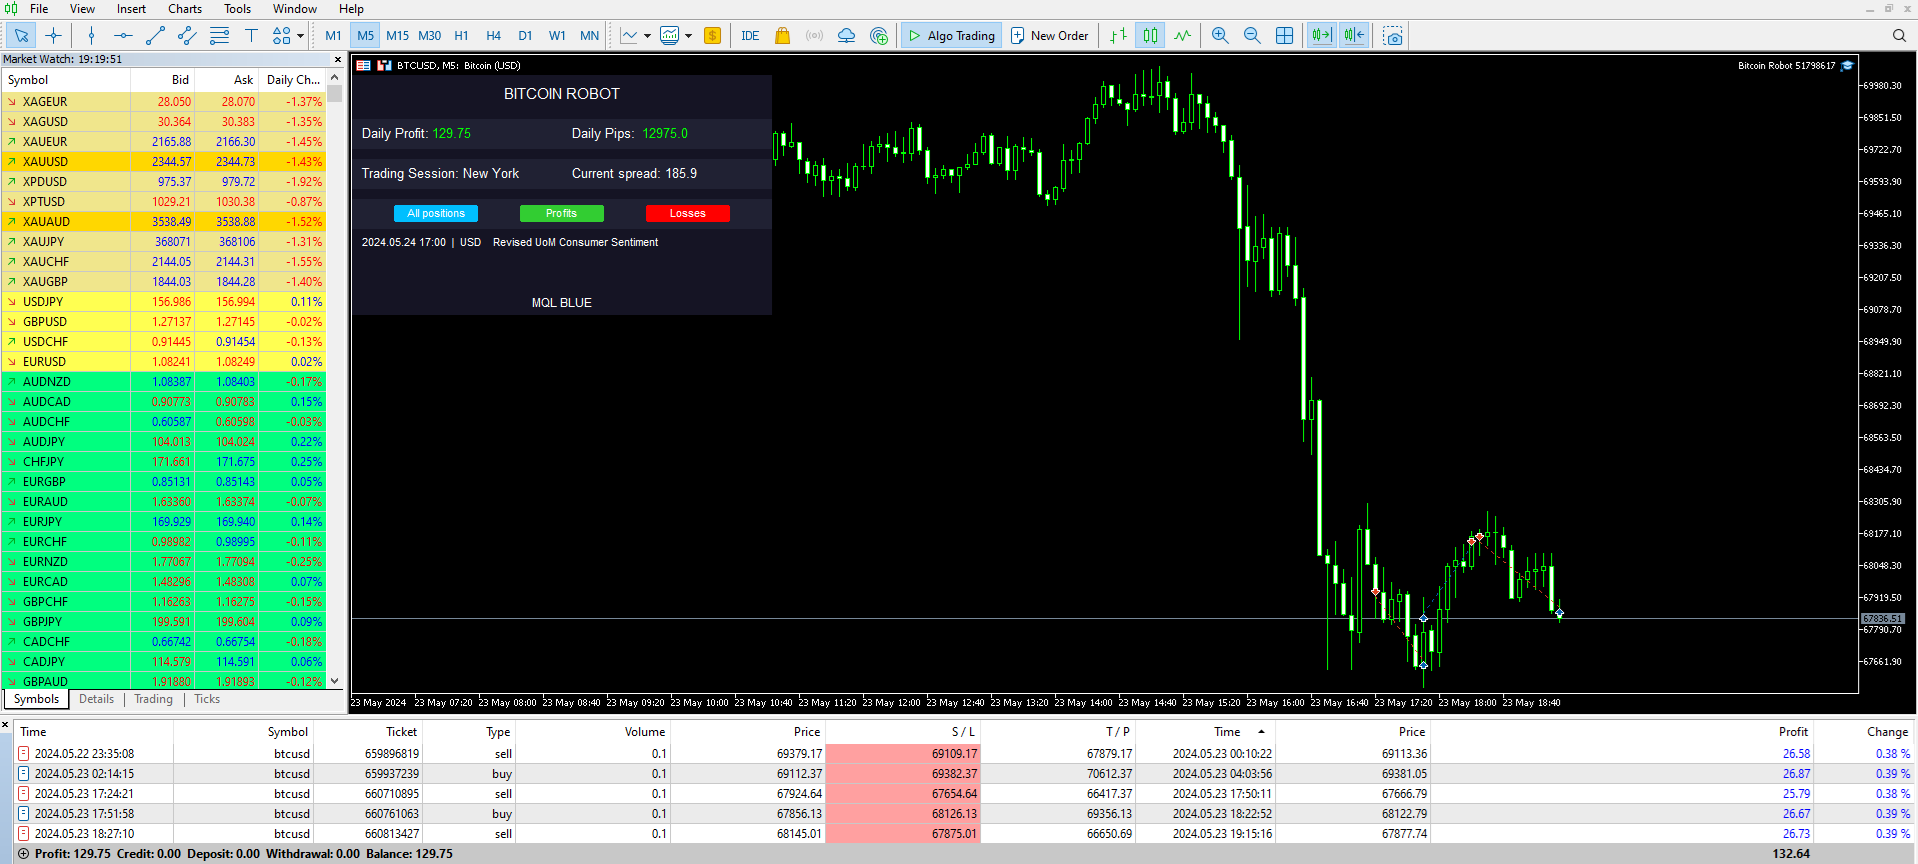The height and width of the screenshot is (864, 1918).
Task: Click the green Profits button
Action: tap(561, 213)
